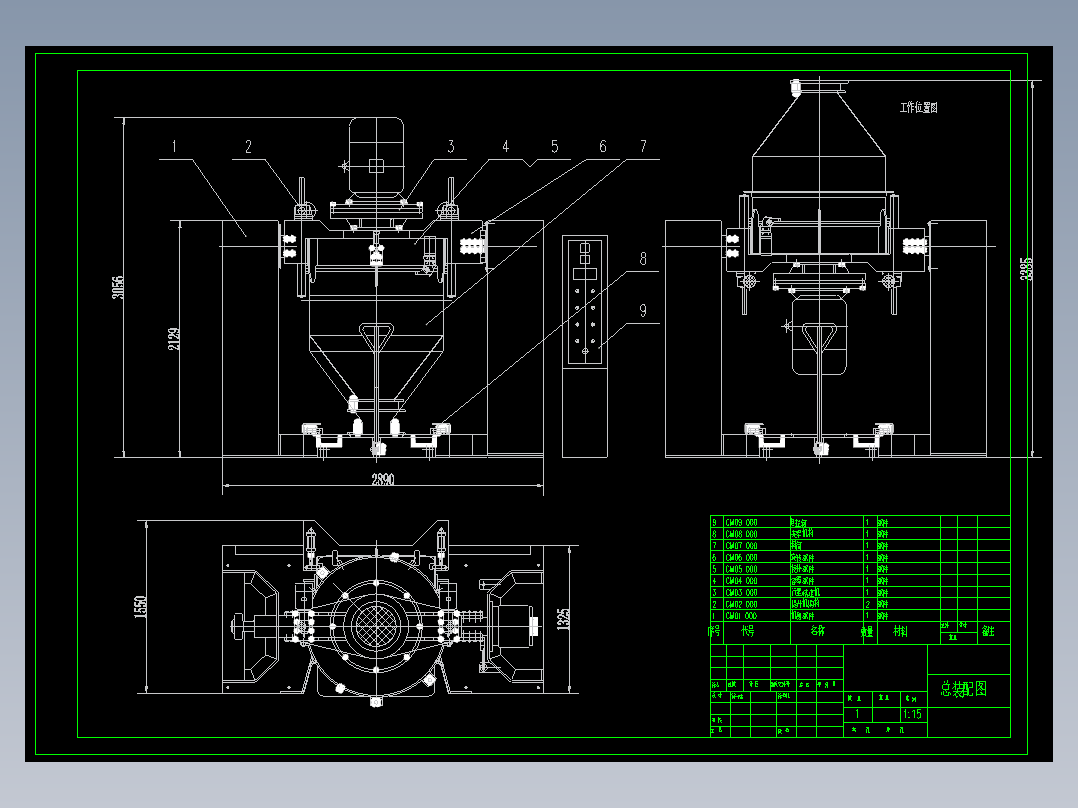Click the CM05 000 parts list cell
The width and height of the screenshot is (1078, 808).
[x=741, y=569]
